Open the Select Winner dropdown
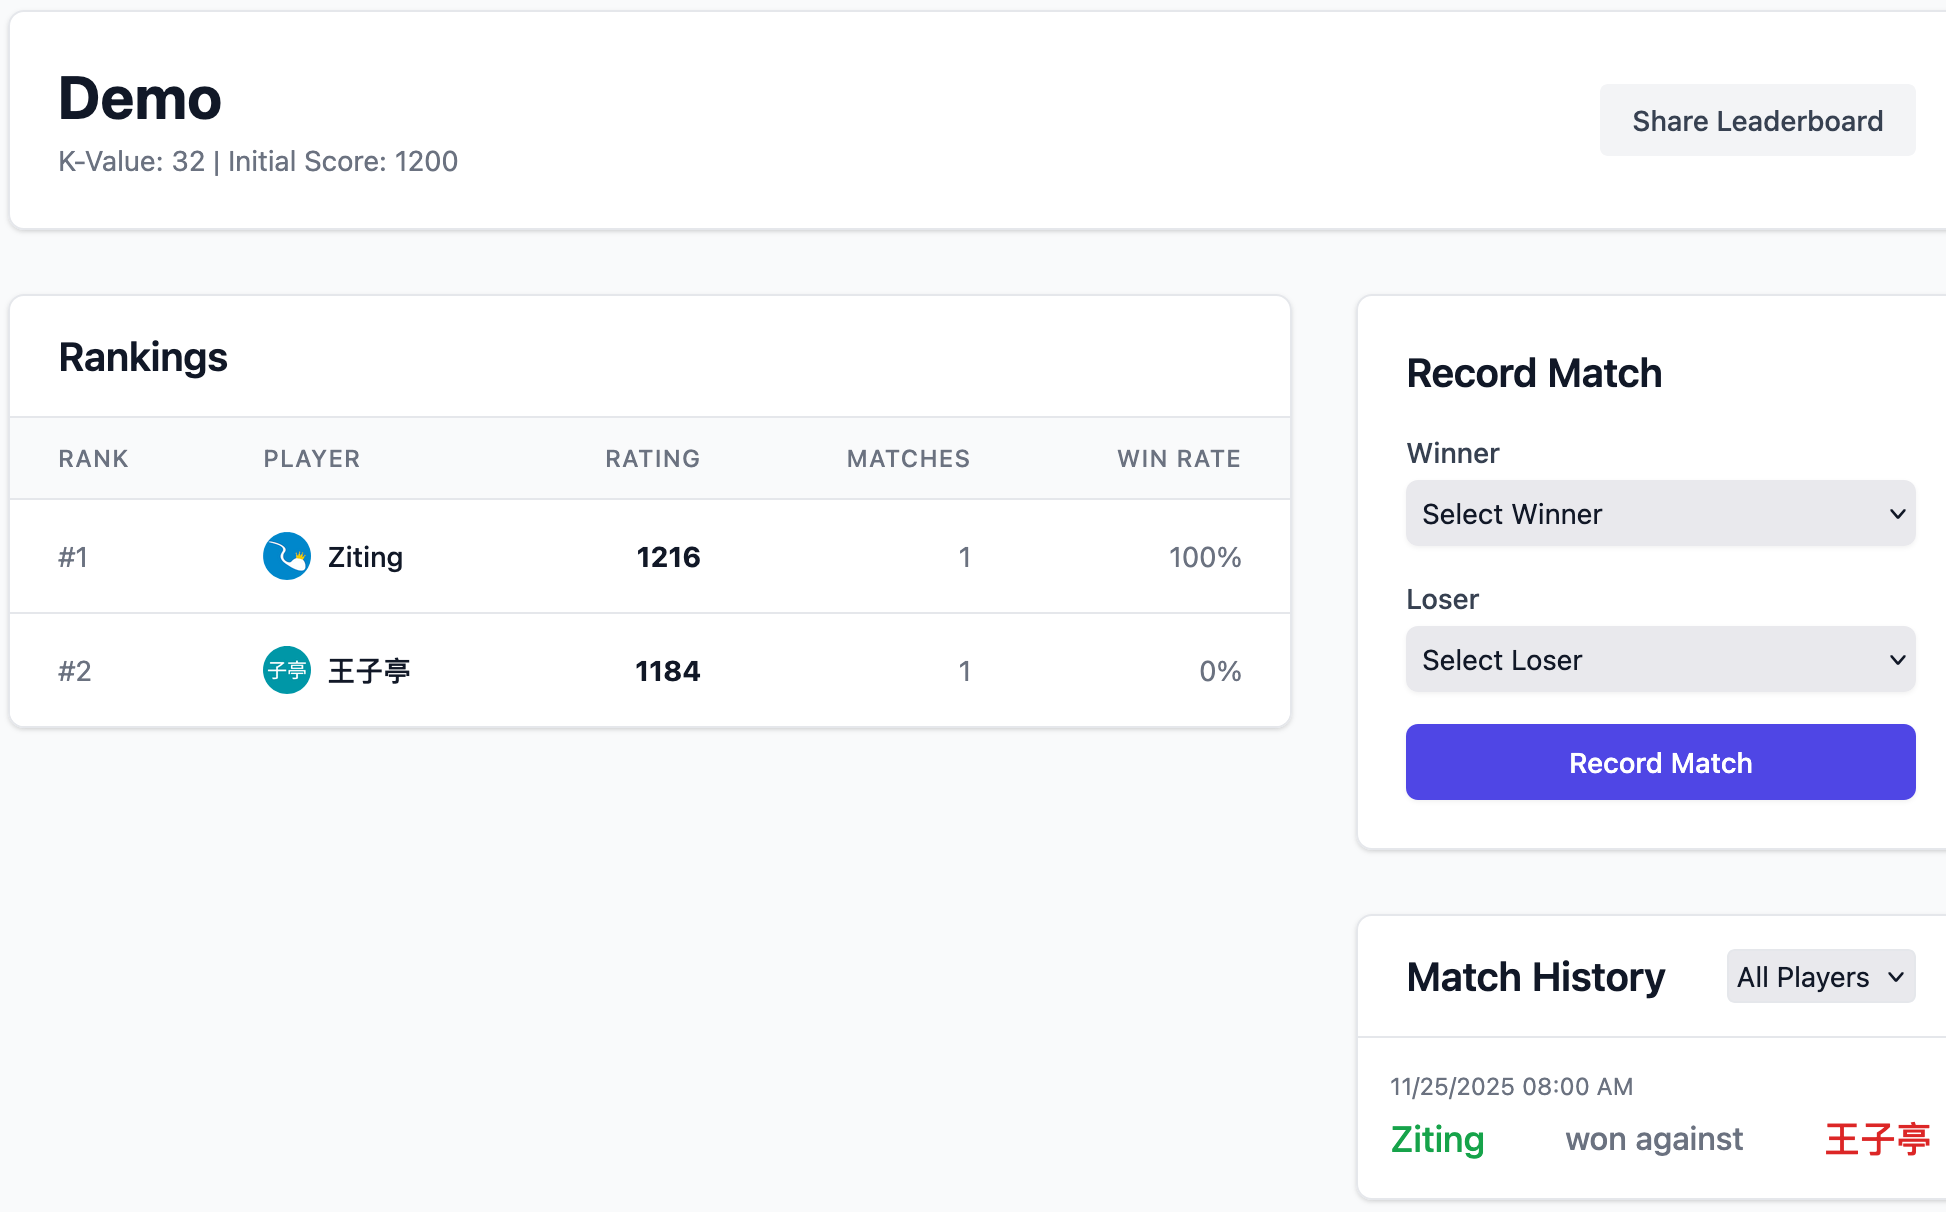The height and width of the screenshot is (1212, 1946). [x=1660, y=514]
